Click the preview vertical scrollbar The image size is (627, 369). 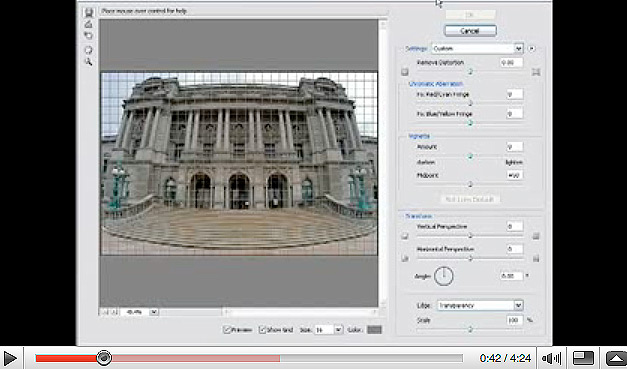pos(383,164)
